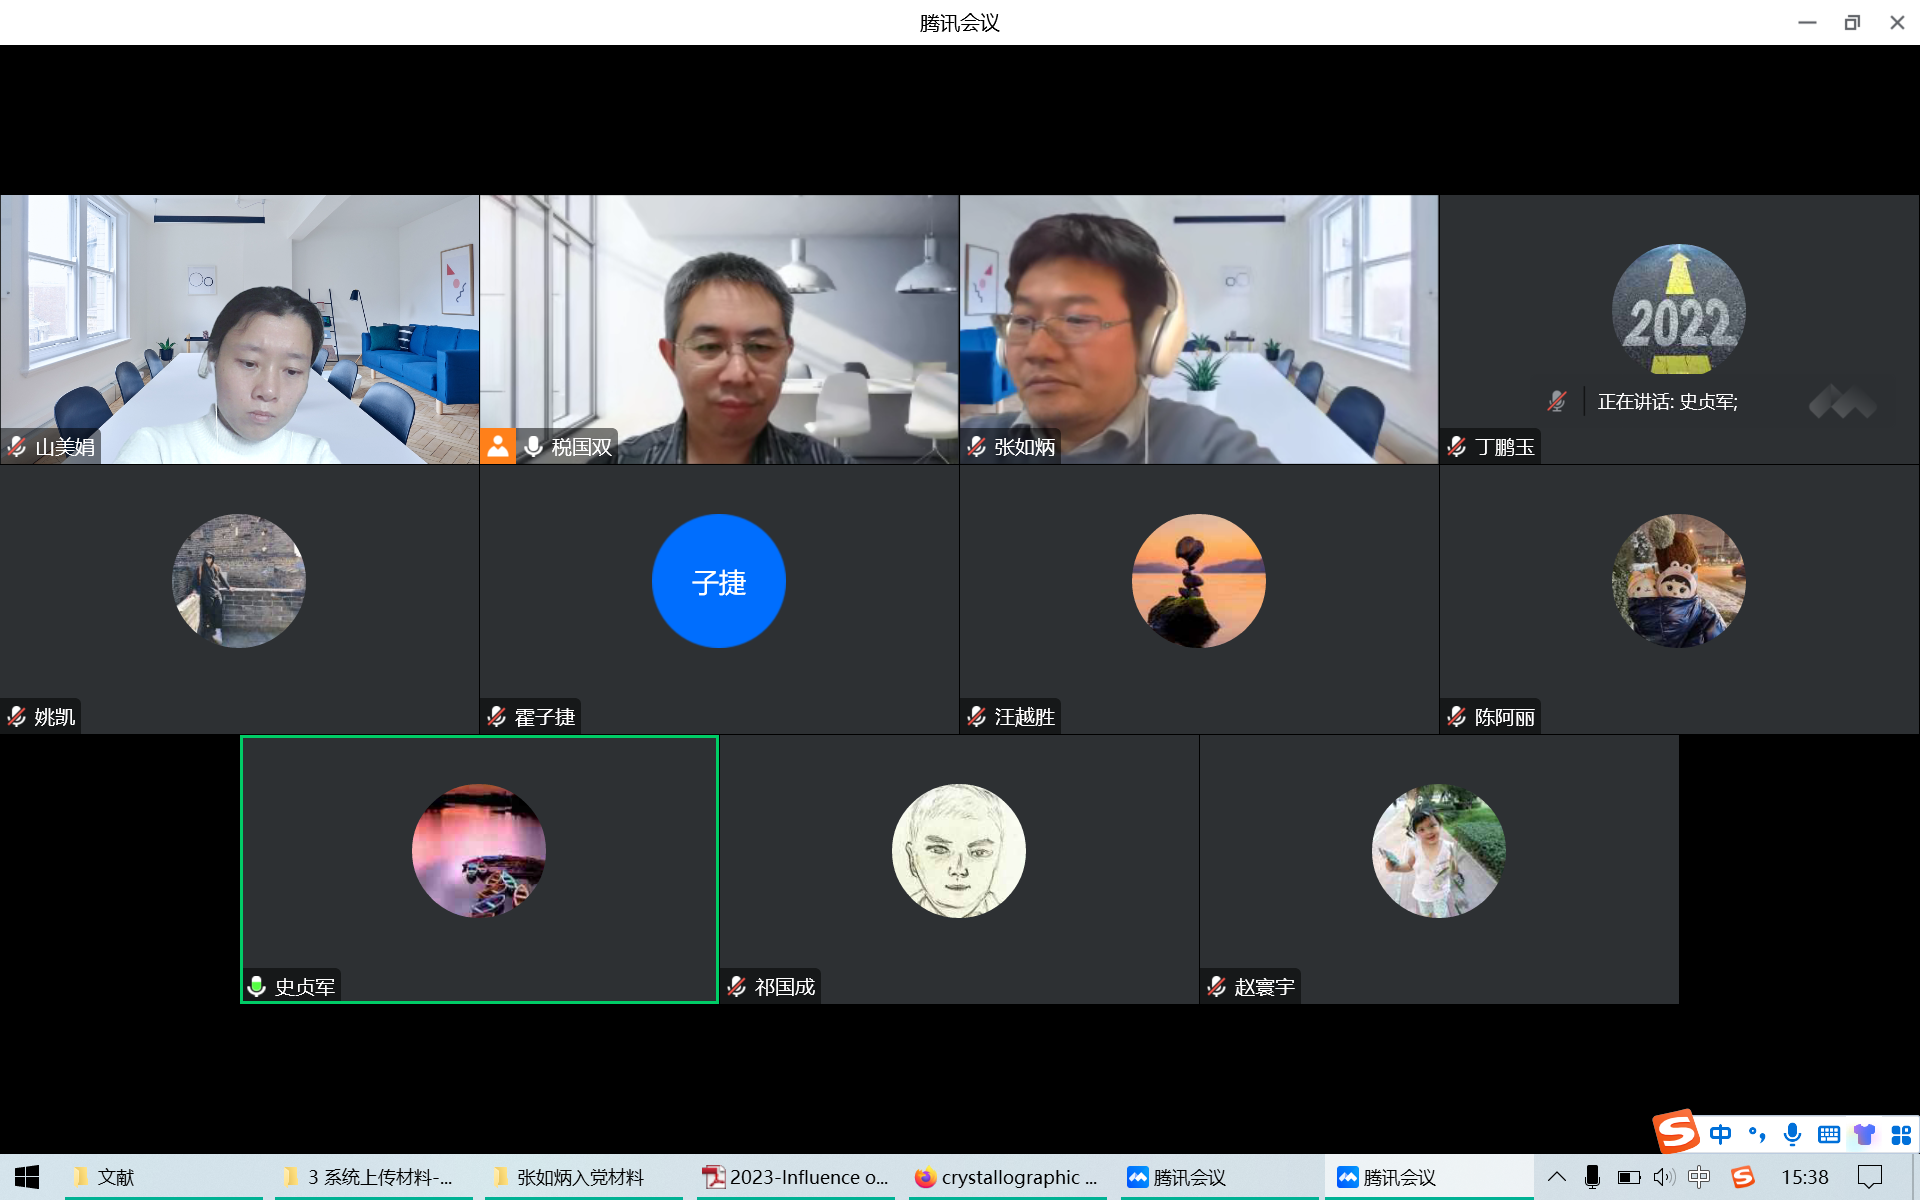Switch to crystallographic Firefox taskbar item

(x=1008, y=1177)
